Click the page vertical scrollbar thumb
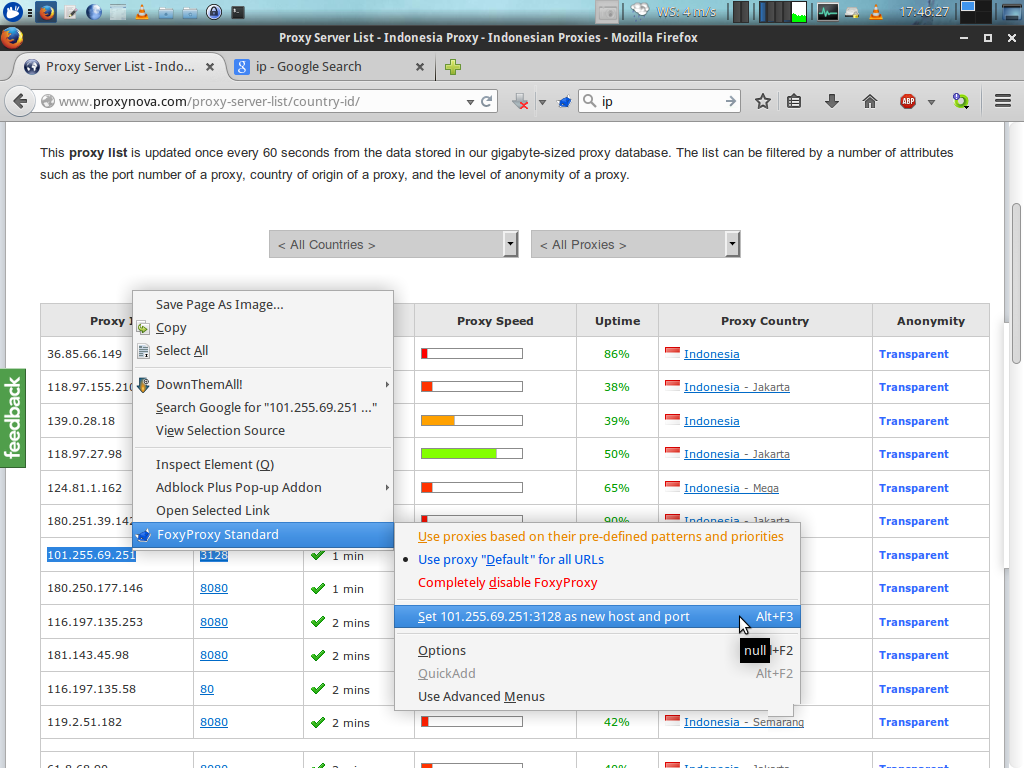This screenshot has height=768, width=1024. (1016, 284)
